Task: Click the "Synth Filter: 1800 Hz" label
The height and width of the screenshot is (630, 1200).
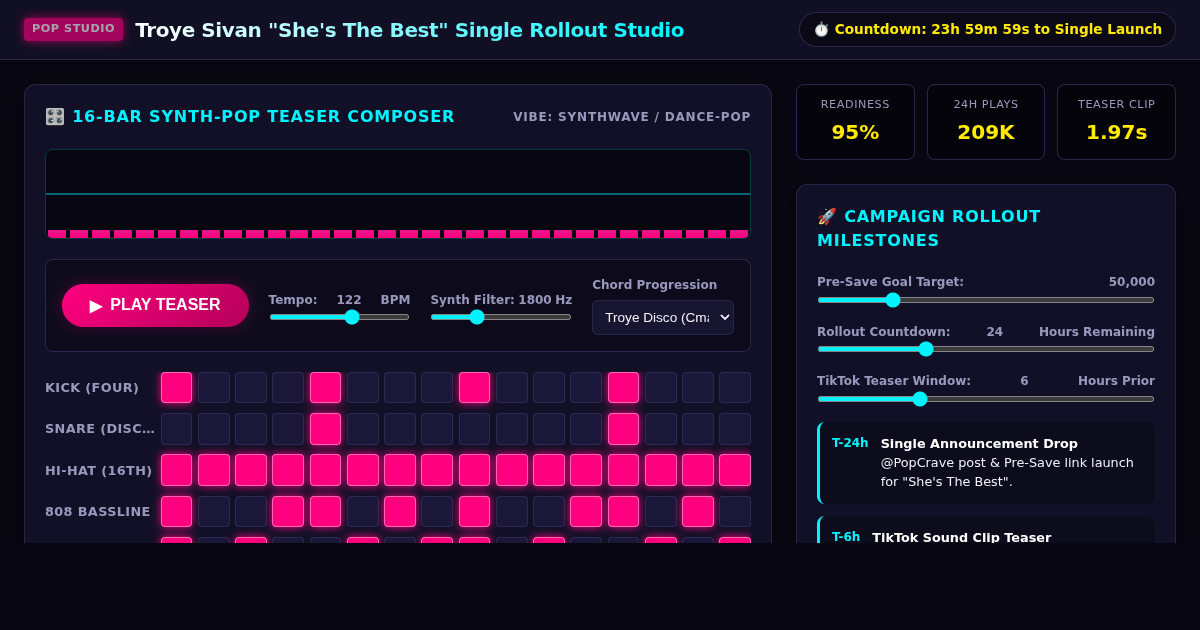Action: pyautogui.click(x=501, y=300)
